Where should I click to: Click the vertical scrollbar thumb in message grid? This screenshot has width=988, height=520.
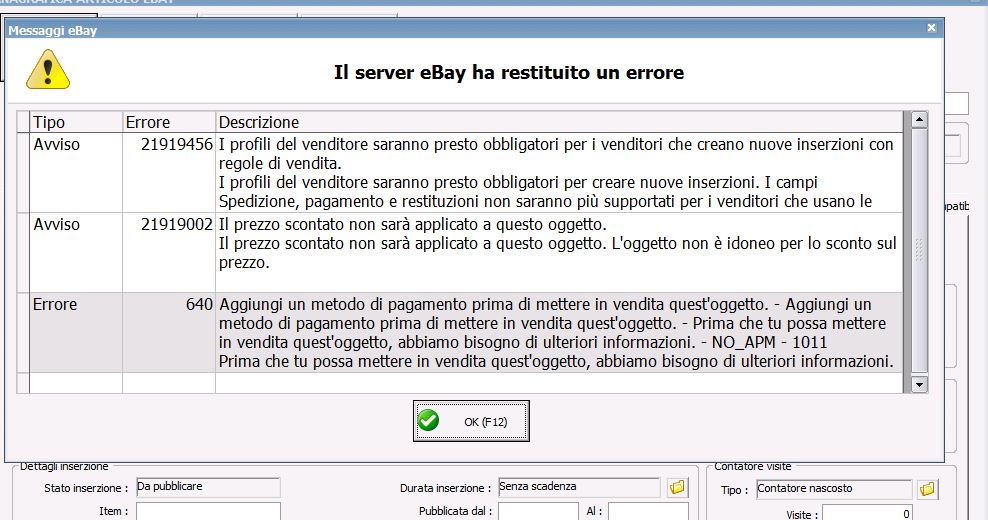[919, 250]
